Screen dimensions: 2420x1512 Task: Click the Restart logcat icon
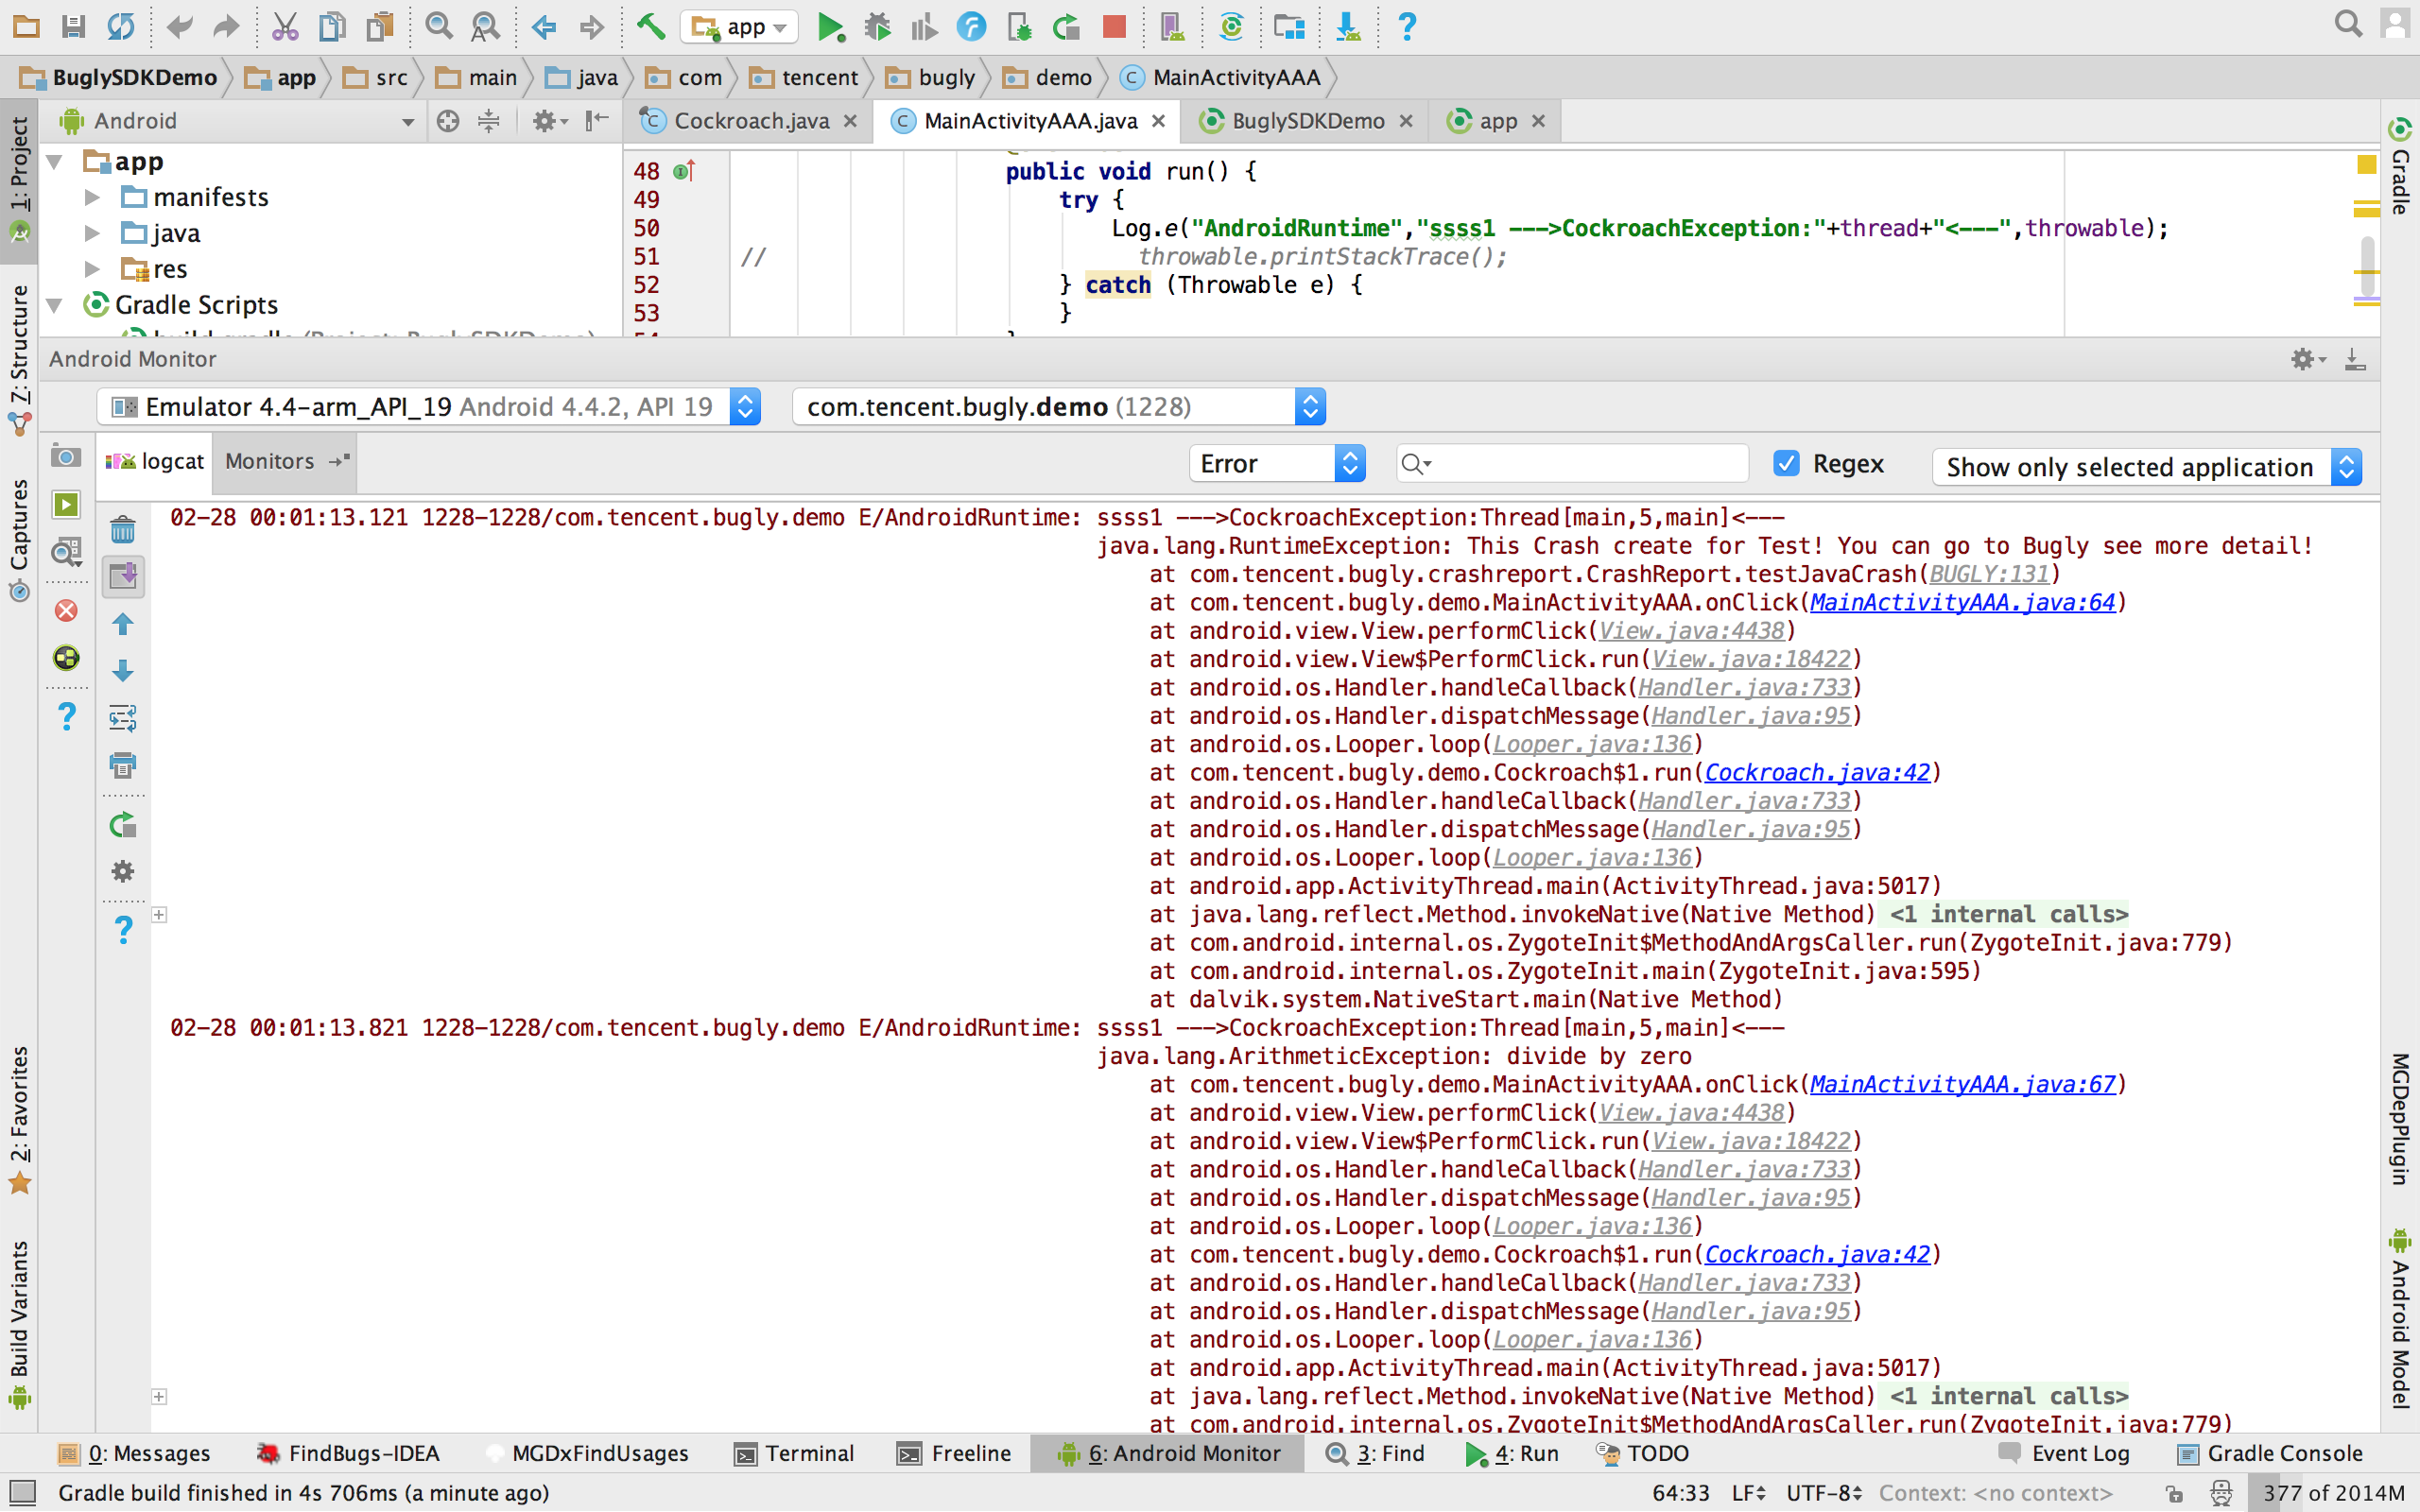(123, 825)
